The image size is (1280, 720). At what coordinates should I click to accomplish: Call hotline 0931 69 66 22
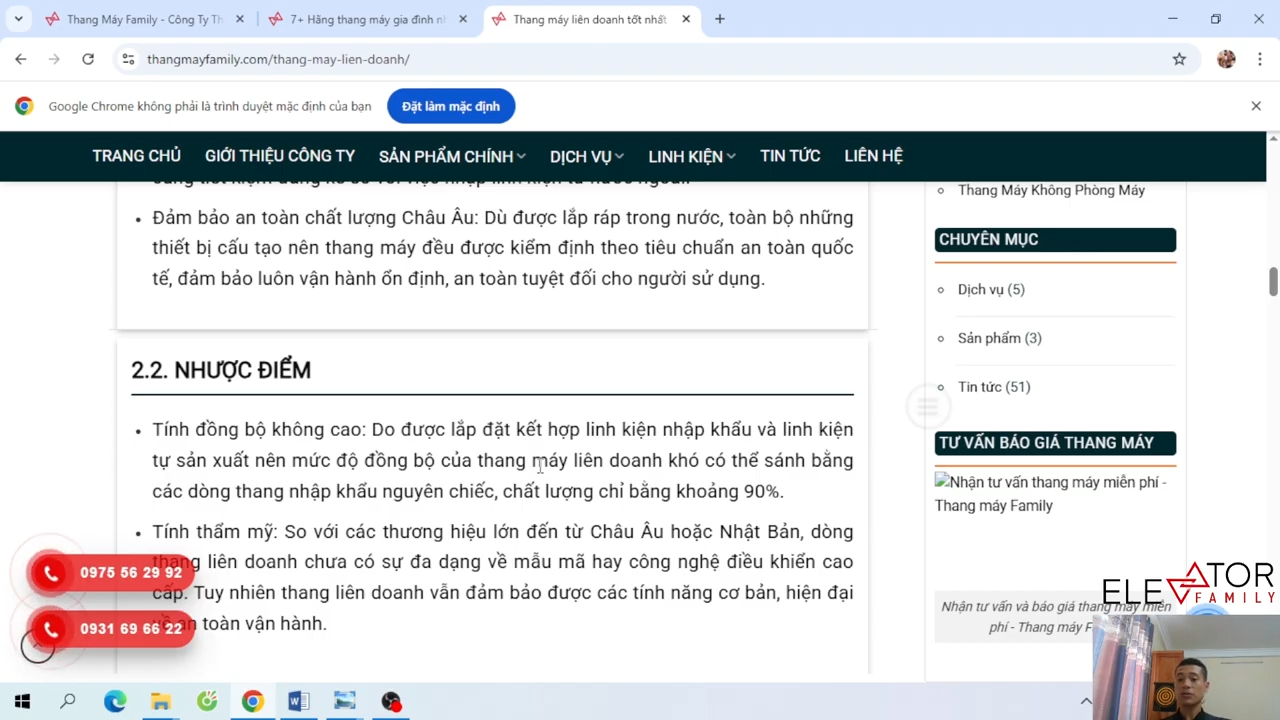111,629
